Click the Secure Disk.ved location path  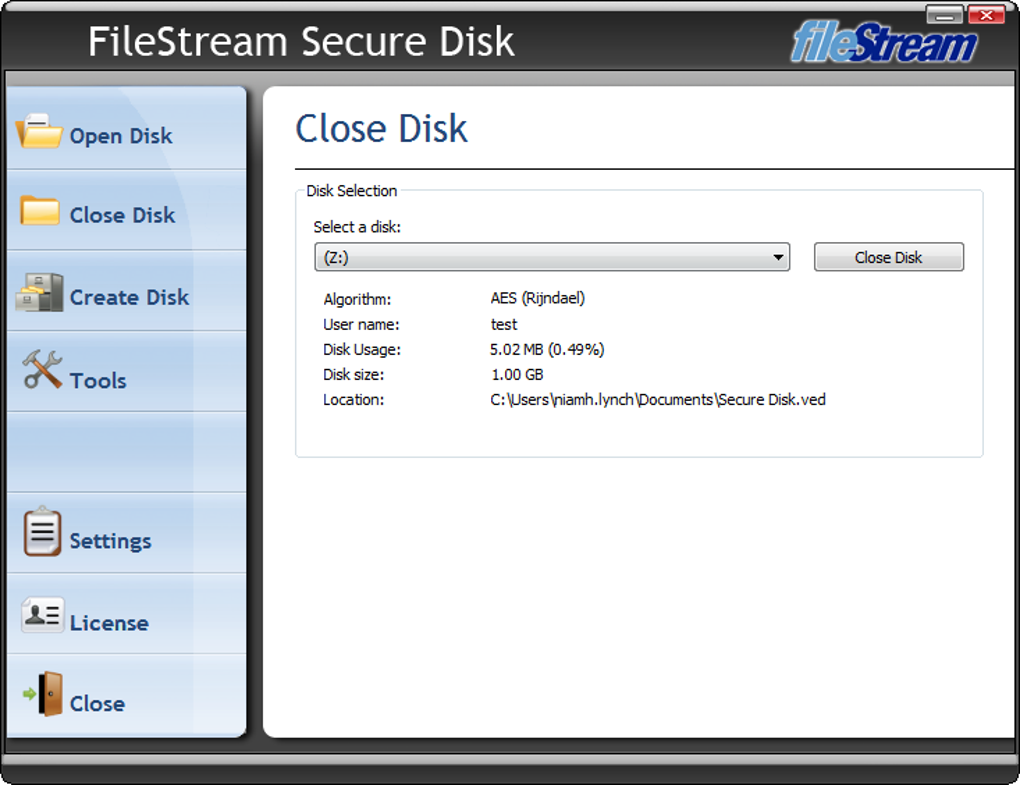pyautogui.click(x=658, y=400)
